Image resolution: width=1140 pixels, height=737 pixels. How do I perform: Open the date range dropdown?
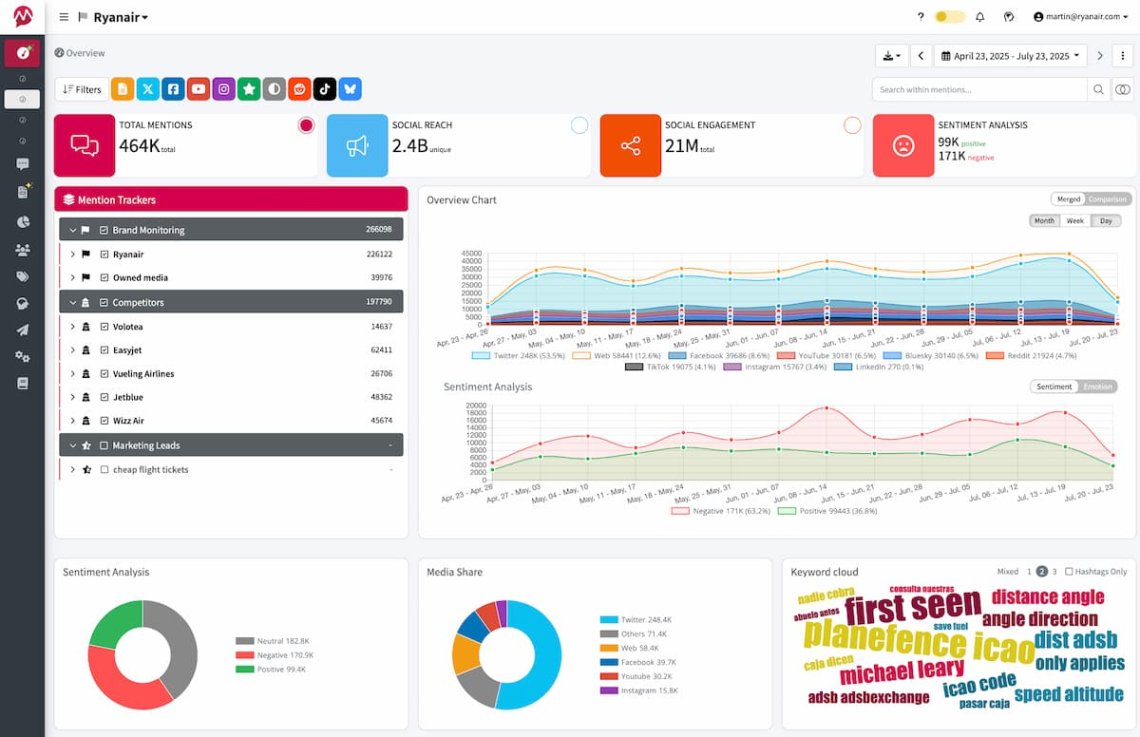[1010, 56]
